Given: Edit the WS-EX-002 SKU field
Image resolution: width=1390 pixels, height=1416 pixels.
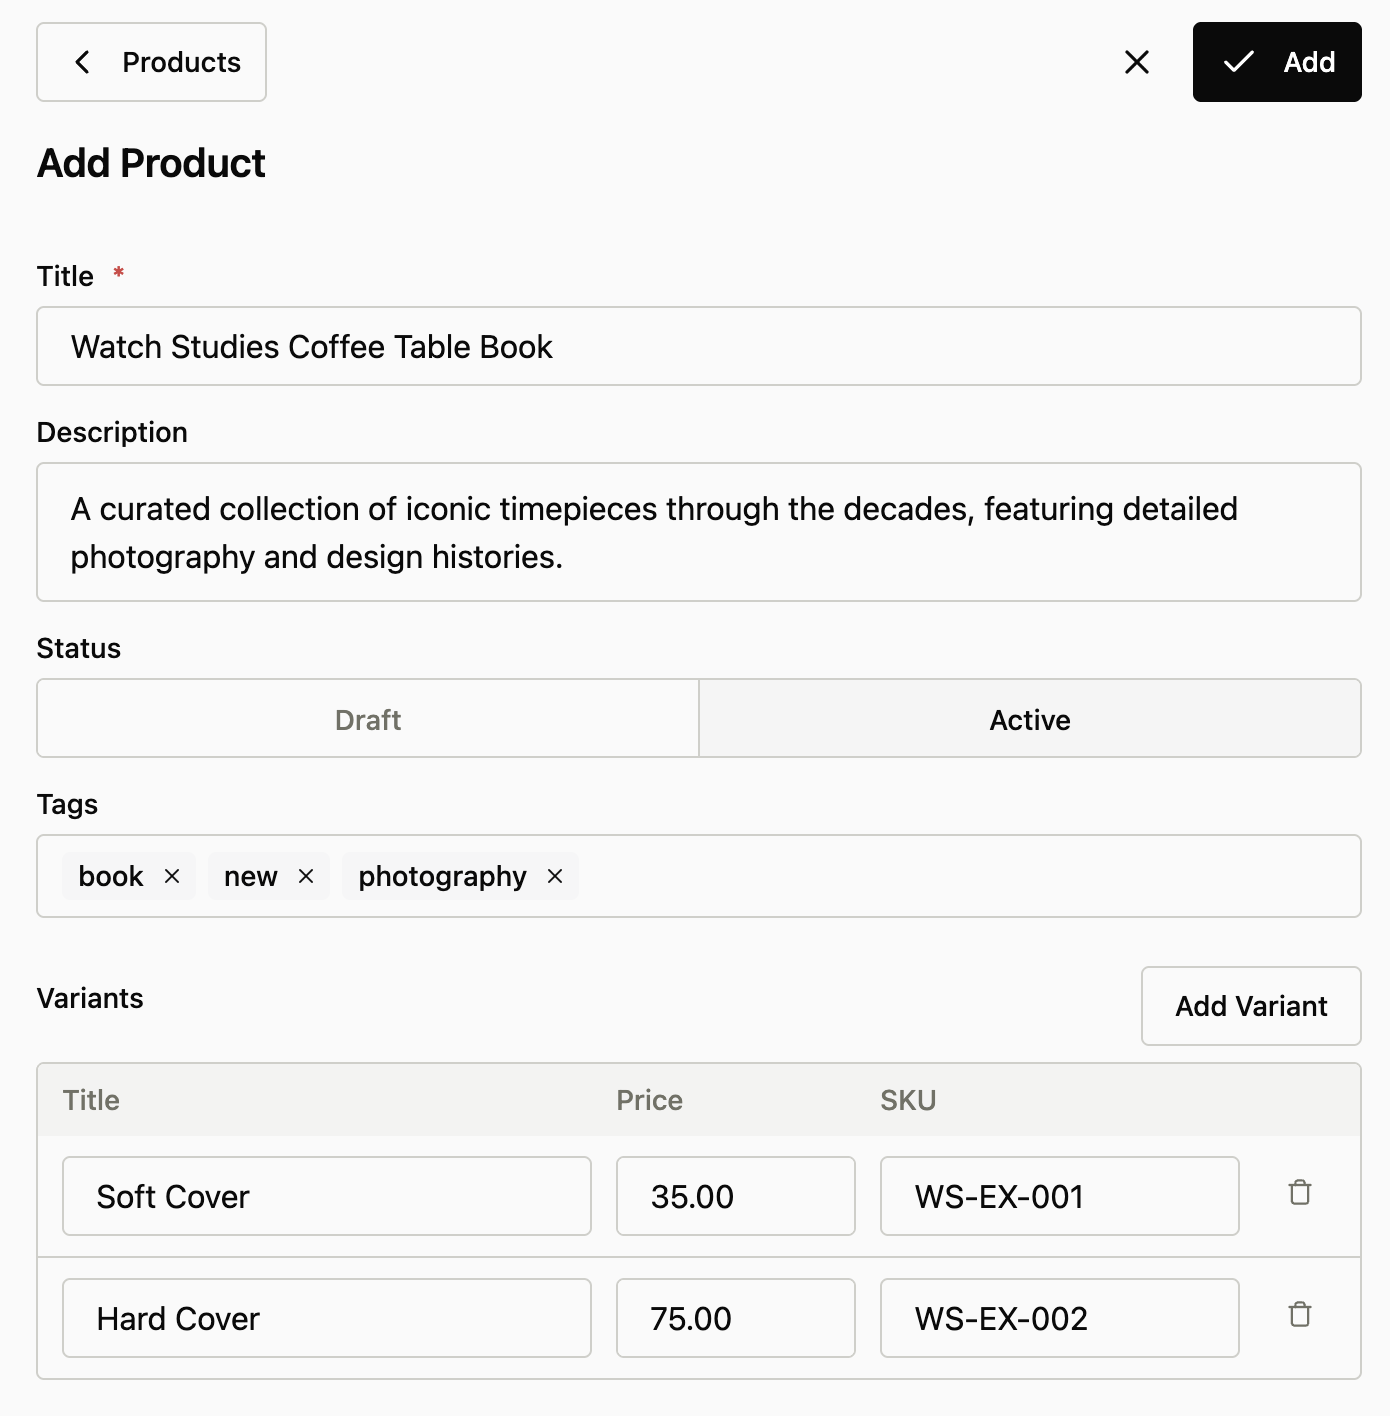Looking at the screenshot, I should point(1059,1318).
